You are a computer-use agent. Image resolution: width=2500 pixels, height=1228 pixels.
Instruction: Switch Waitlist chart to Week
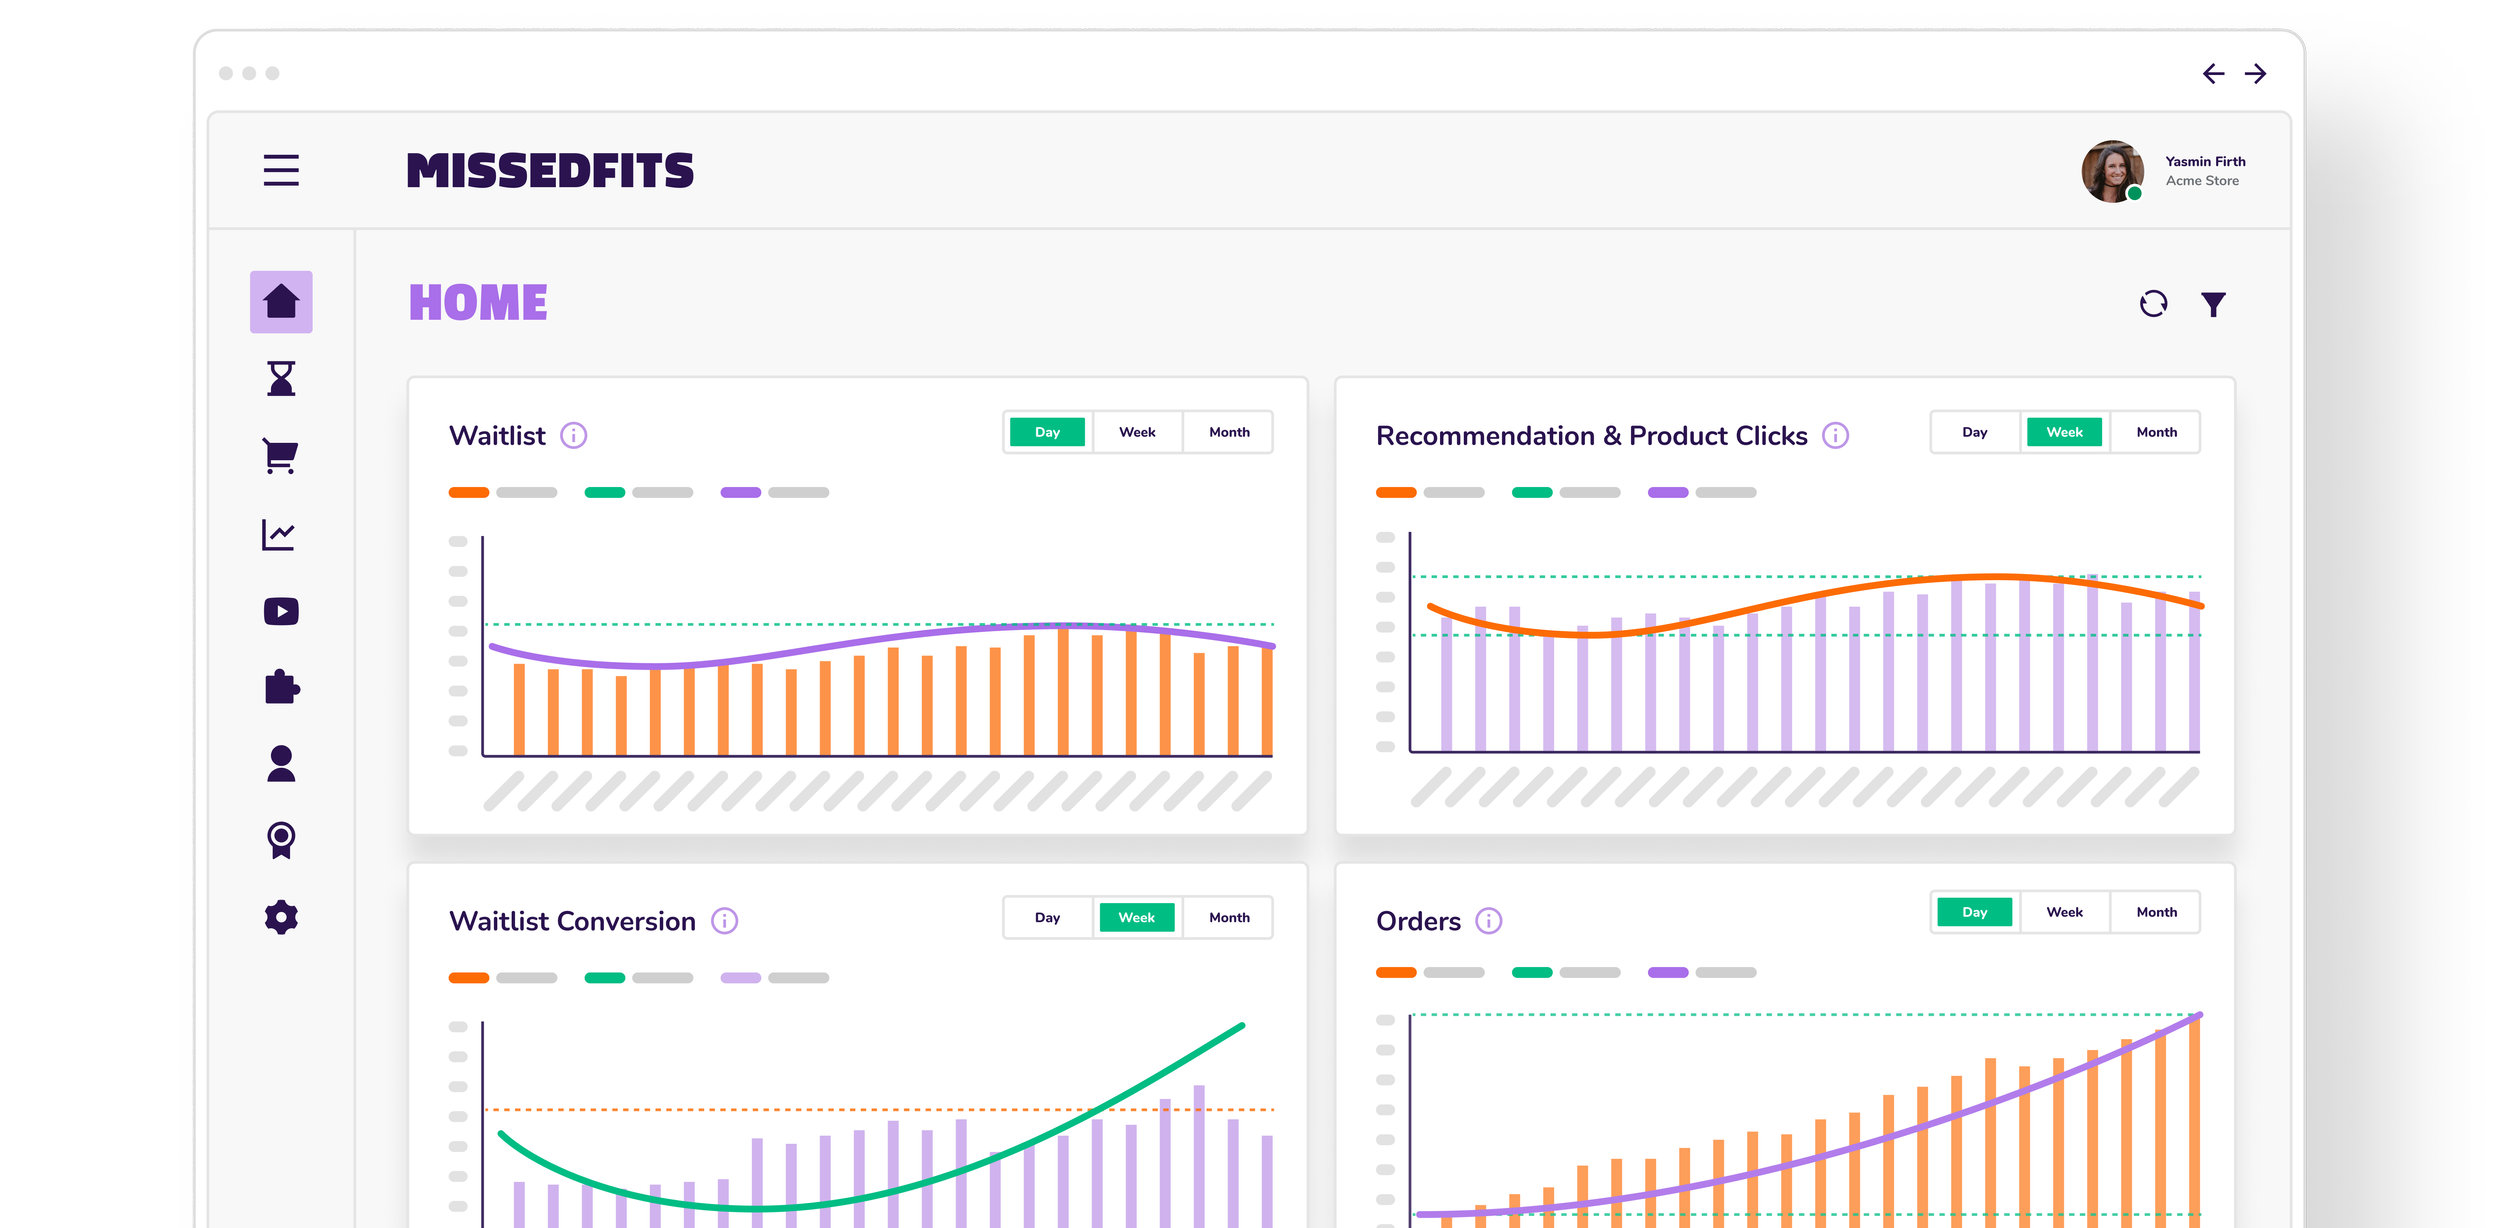click(1137, 432)
